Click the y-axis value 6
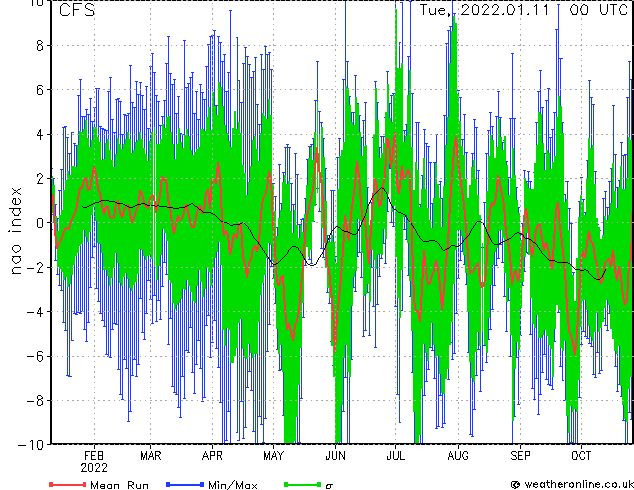This screenshot has height=490, width=634. tap(40, 90)
